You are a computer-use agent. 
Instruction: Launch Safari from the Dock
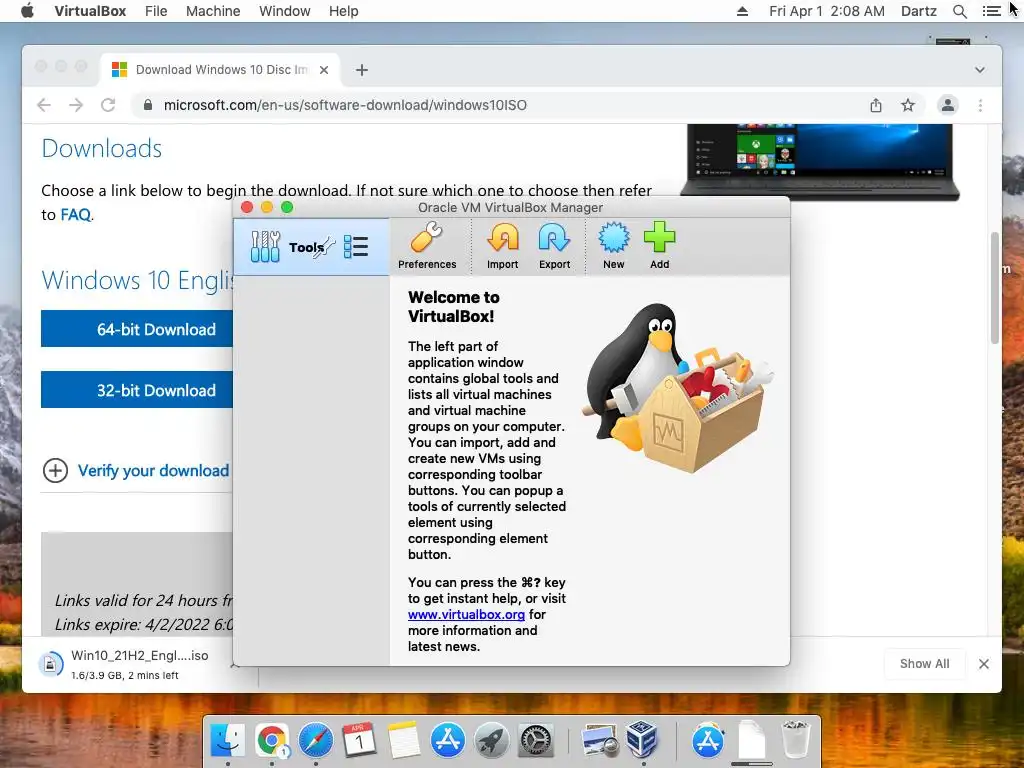(x=315, y=741)
